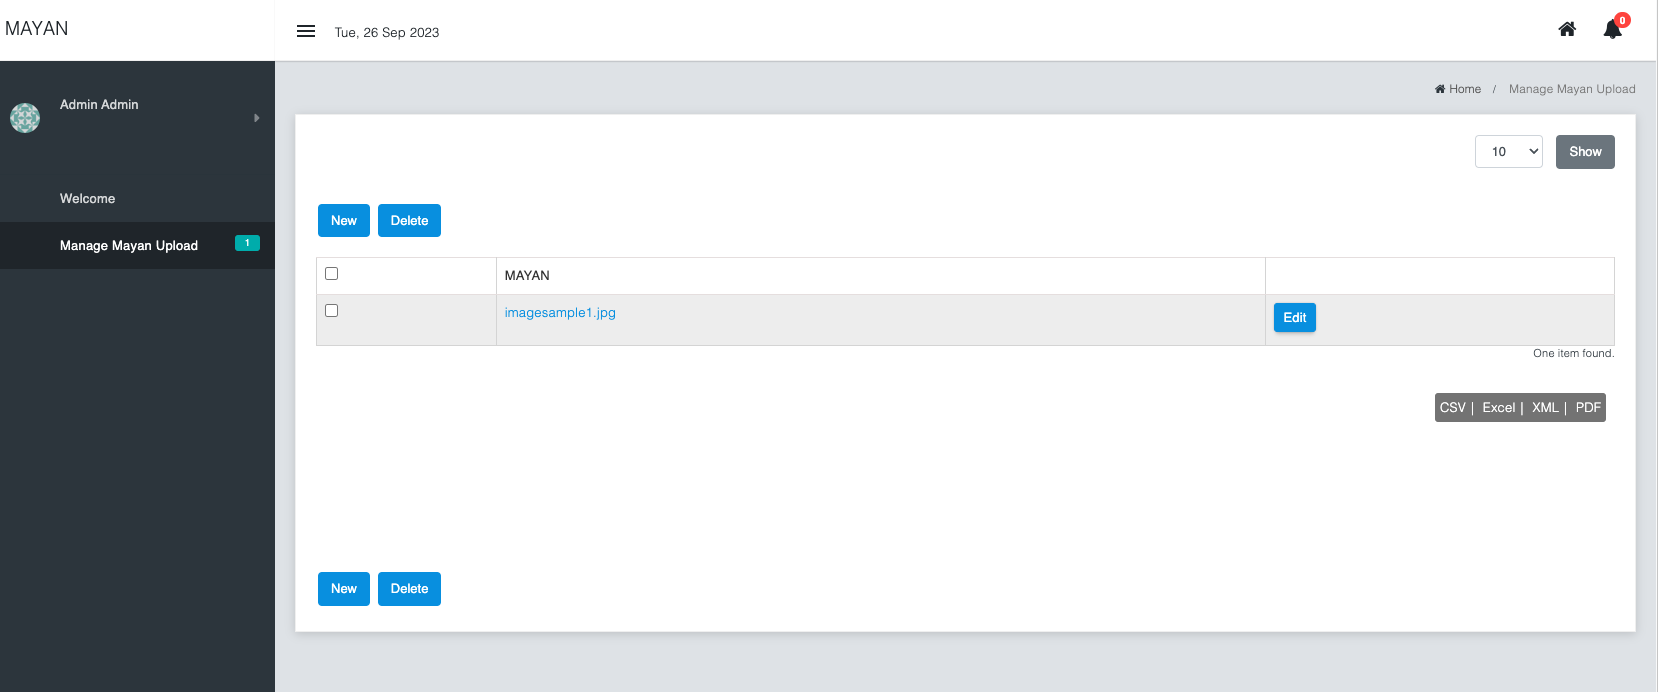The height and width of the screenshot is (692, 1658).
Task: Click the Admin Admin username
Action: coord(99,104)
